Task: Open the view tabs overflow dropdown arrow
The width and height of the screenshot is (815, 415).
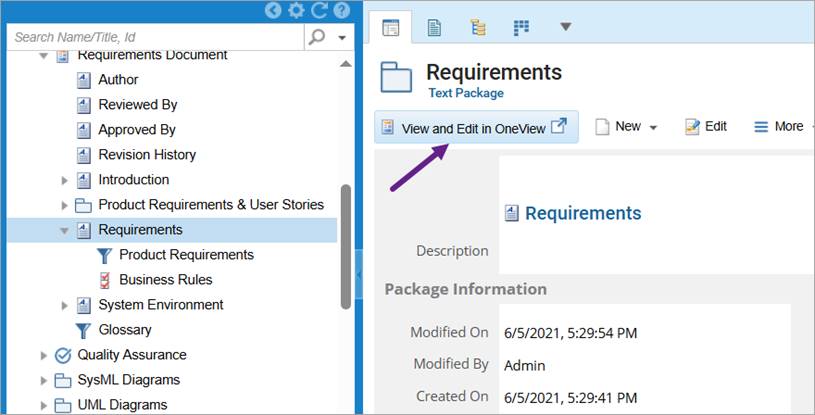Action: click(x=565, y=27)
